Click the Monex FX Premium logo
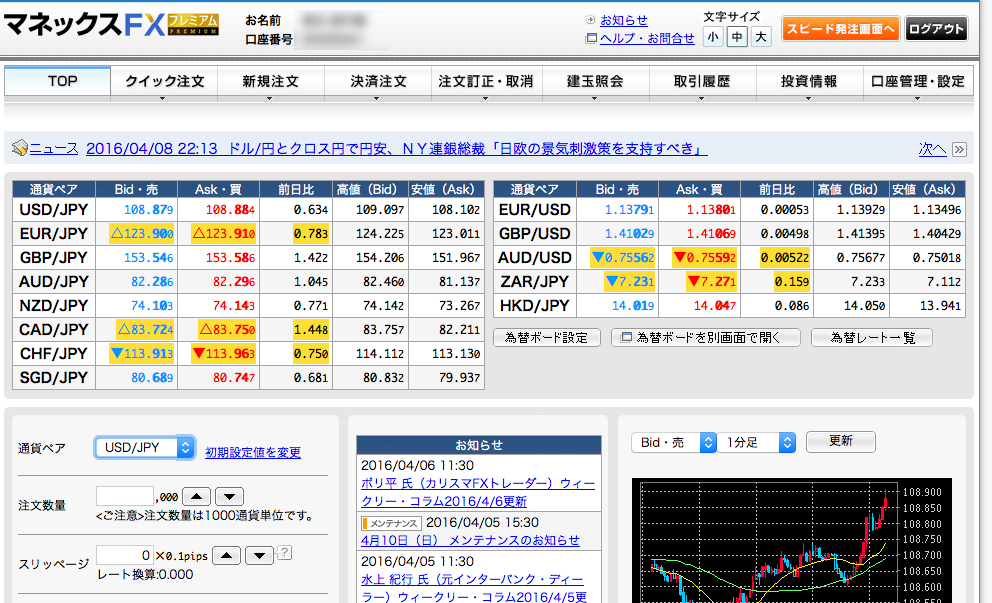 (x=111, y=27)
